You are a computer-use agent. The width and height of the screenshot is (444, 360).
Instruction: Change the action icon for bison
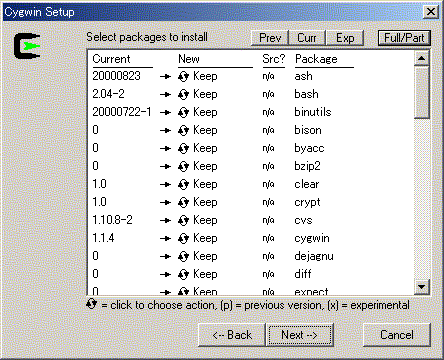click(183, 130)
